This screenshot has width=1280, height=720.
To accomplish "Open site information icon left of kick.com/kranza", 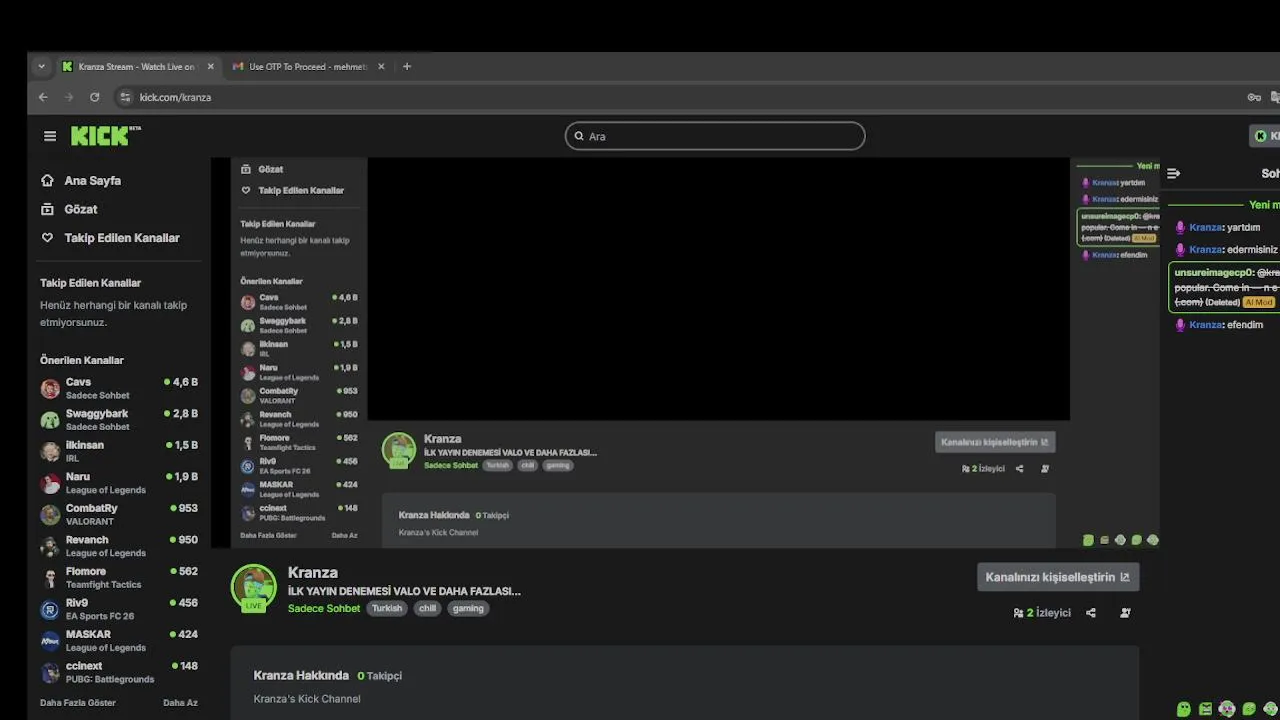I will pos(125,97).
